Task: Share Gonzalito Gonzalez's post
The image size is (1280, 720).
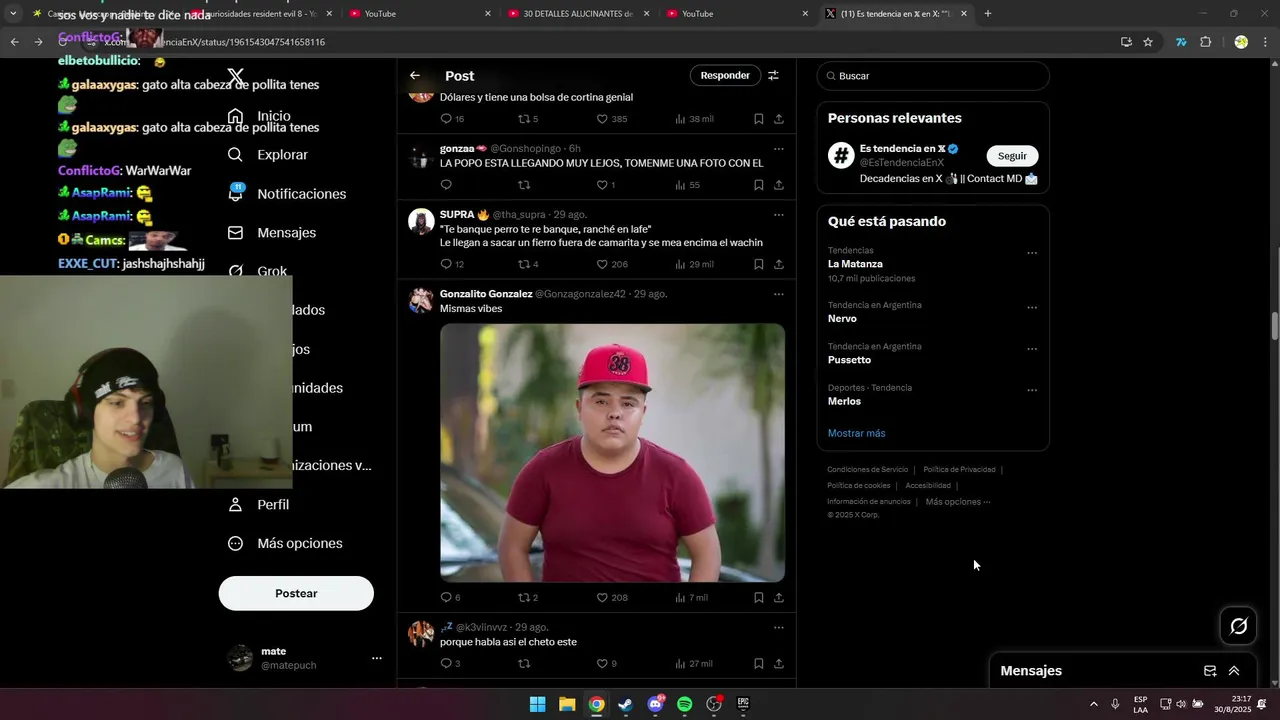Action: pos(779,598)
